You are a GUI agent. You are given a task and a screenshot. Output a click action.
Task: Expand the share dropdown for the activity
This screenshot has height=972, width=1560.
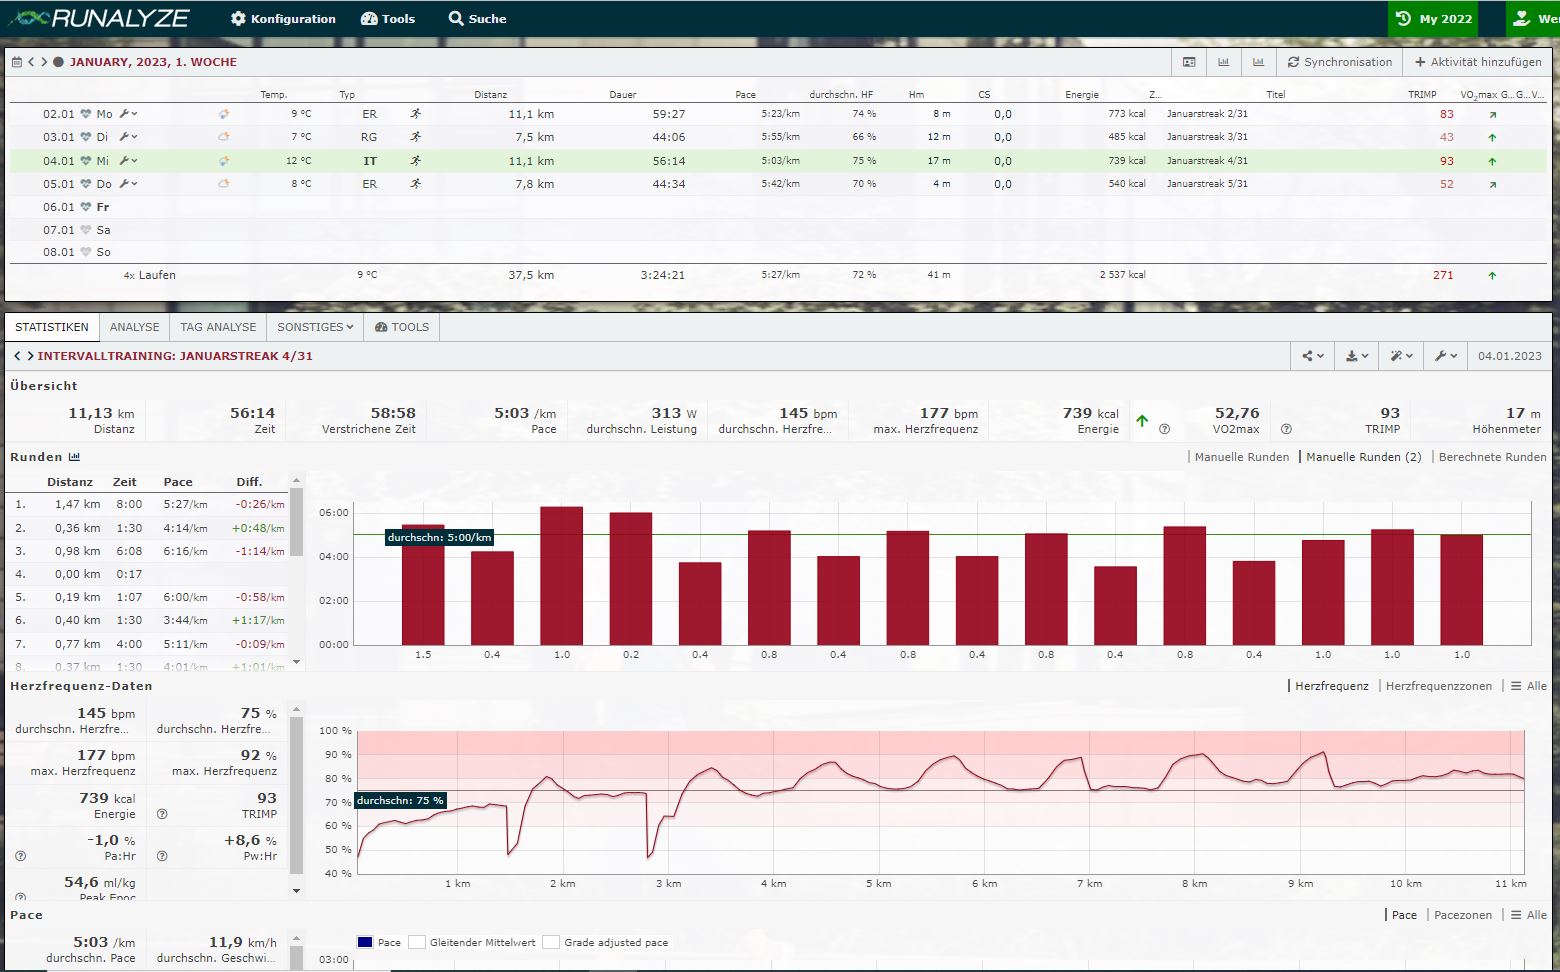point(1312,356)
